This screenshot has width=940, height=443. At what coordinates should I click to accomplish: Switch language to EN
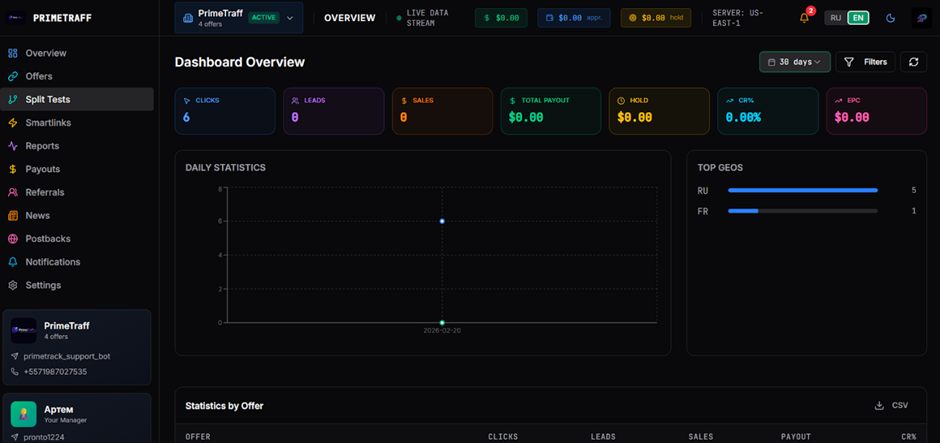point(858,18)
